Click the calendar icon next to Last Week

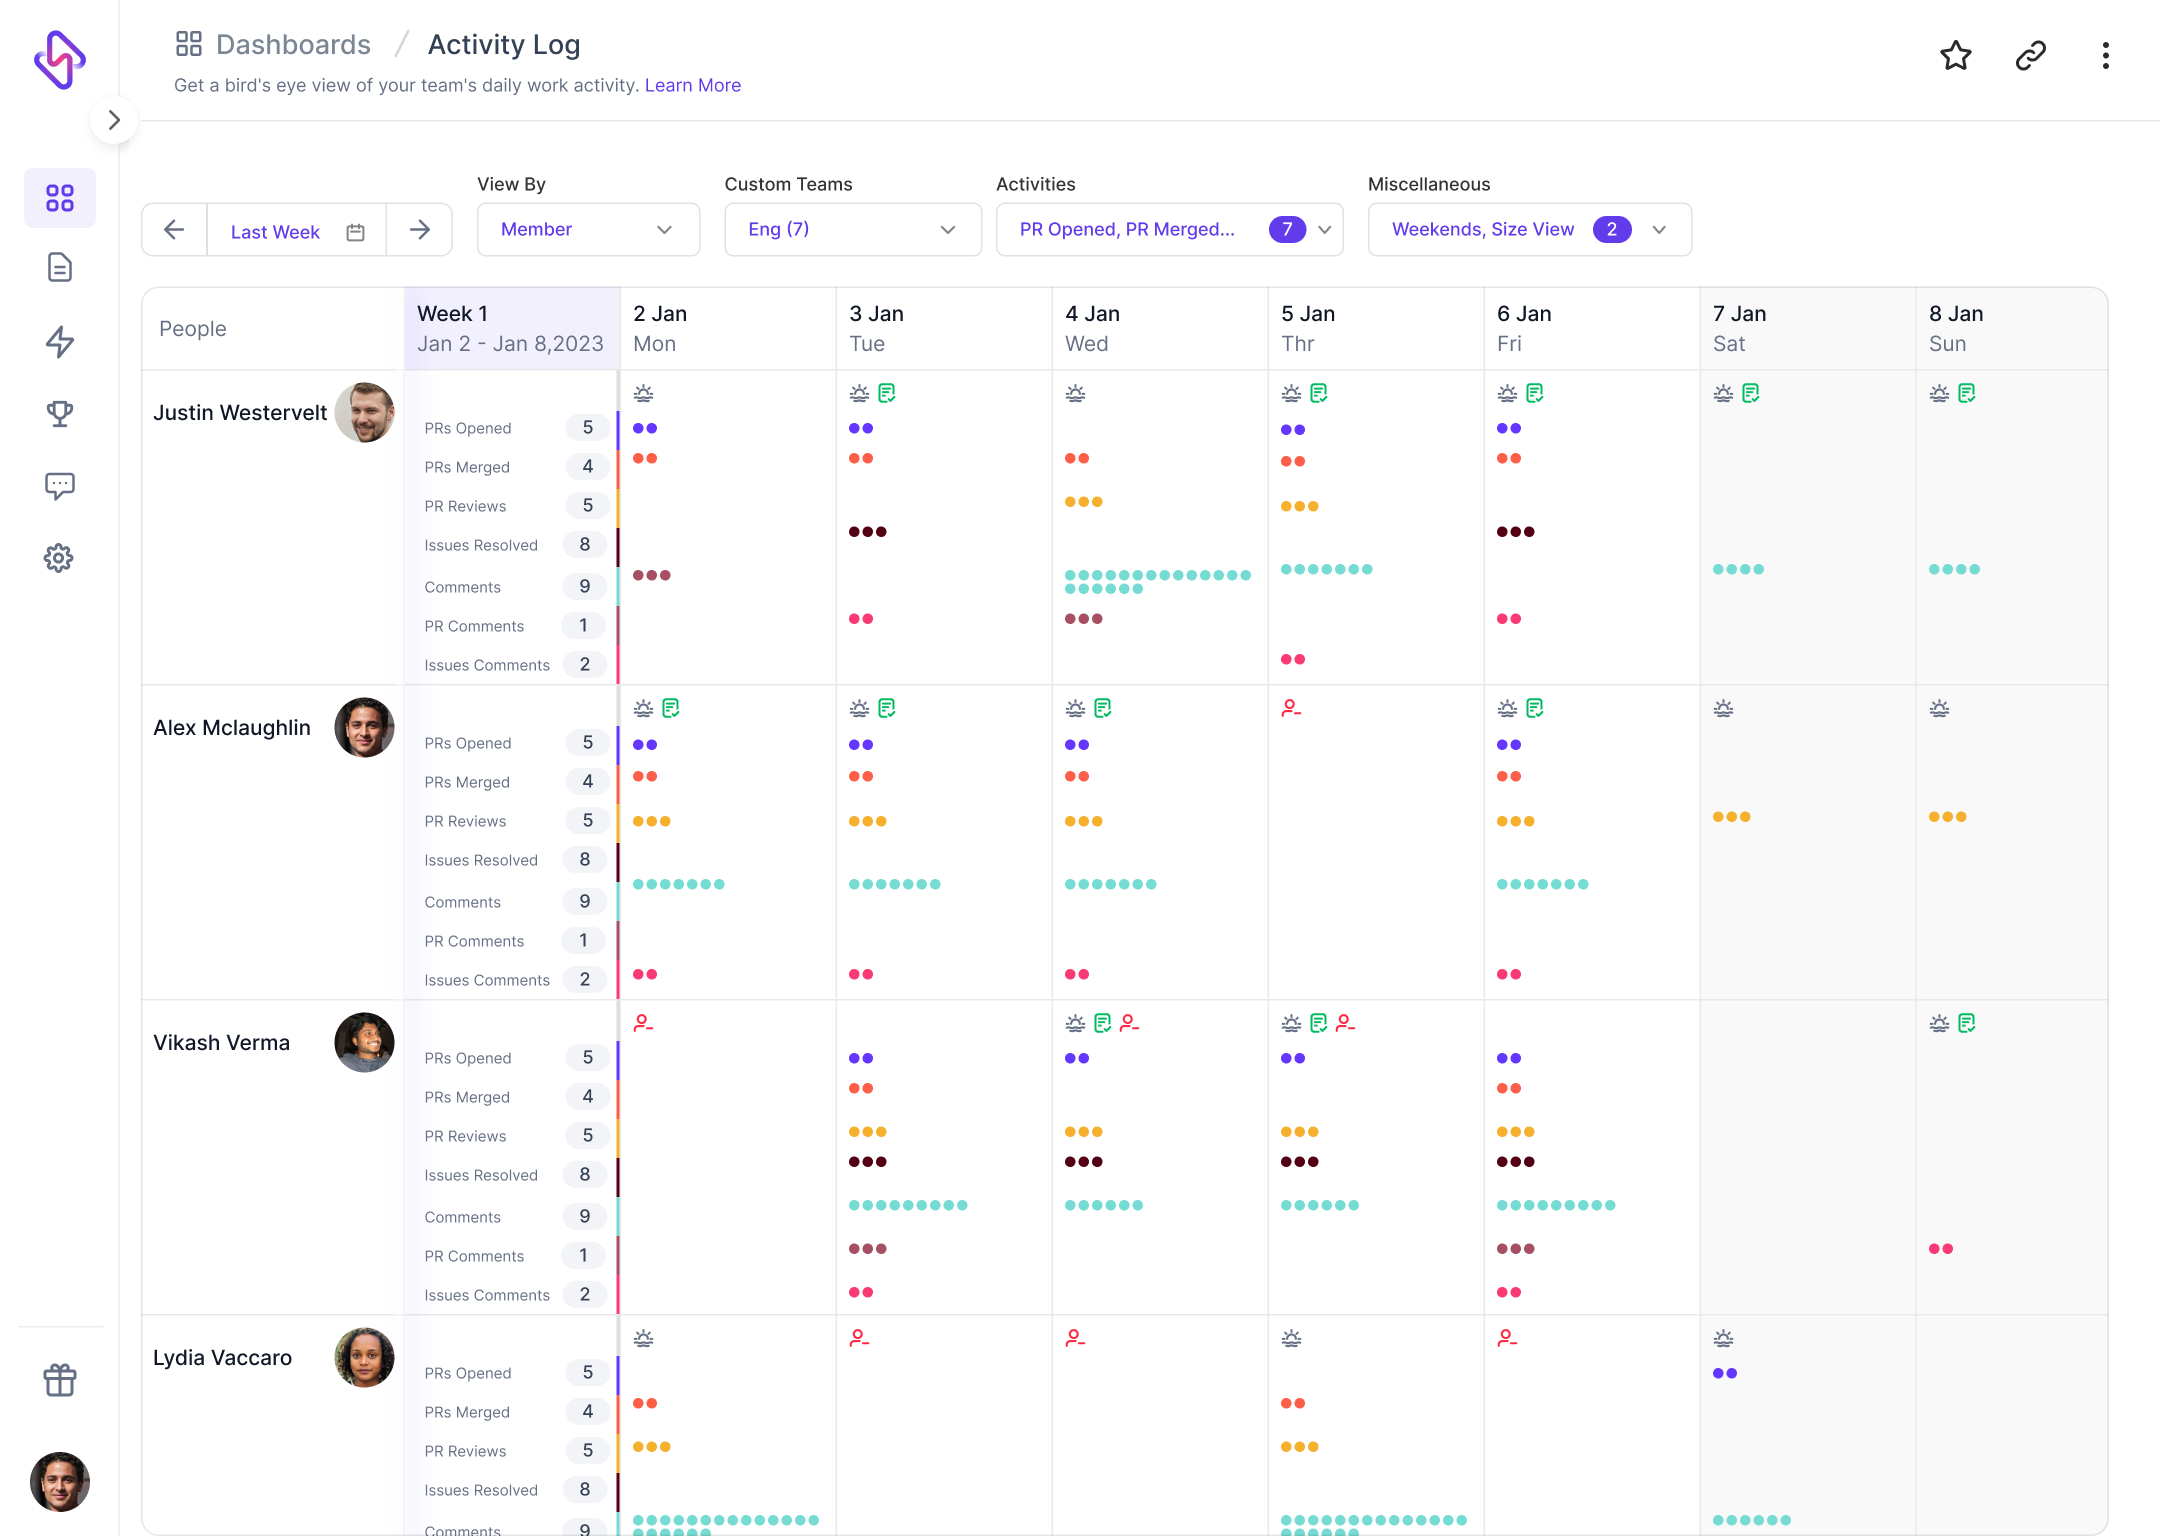(354, 230)
